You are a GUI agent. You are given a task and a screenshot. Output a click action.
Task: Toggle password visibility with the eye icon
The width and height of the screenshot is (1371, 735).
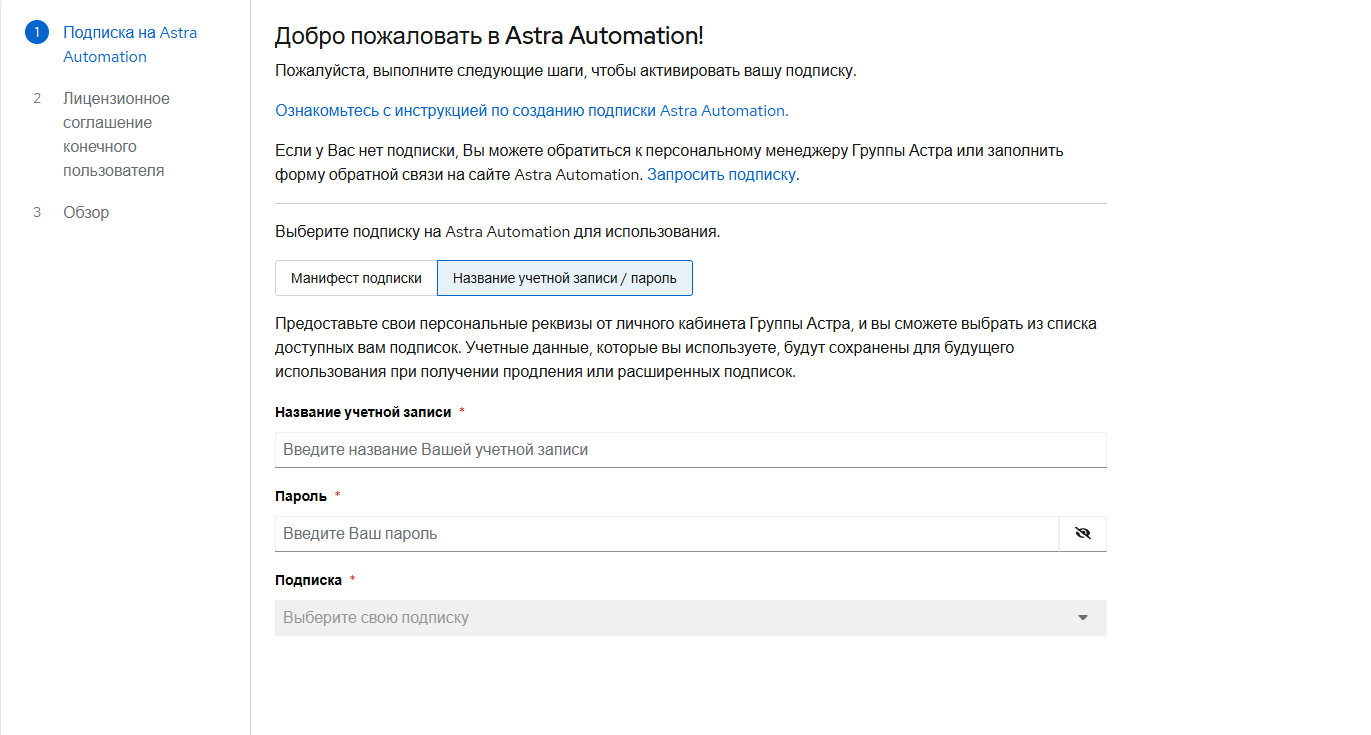pyautogui.click(x=1082, y=534)
